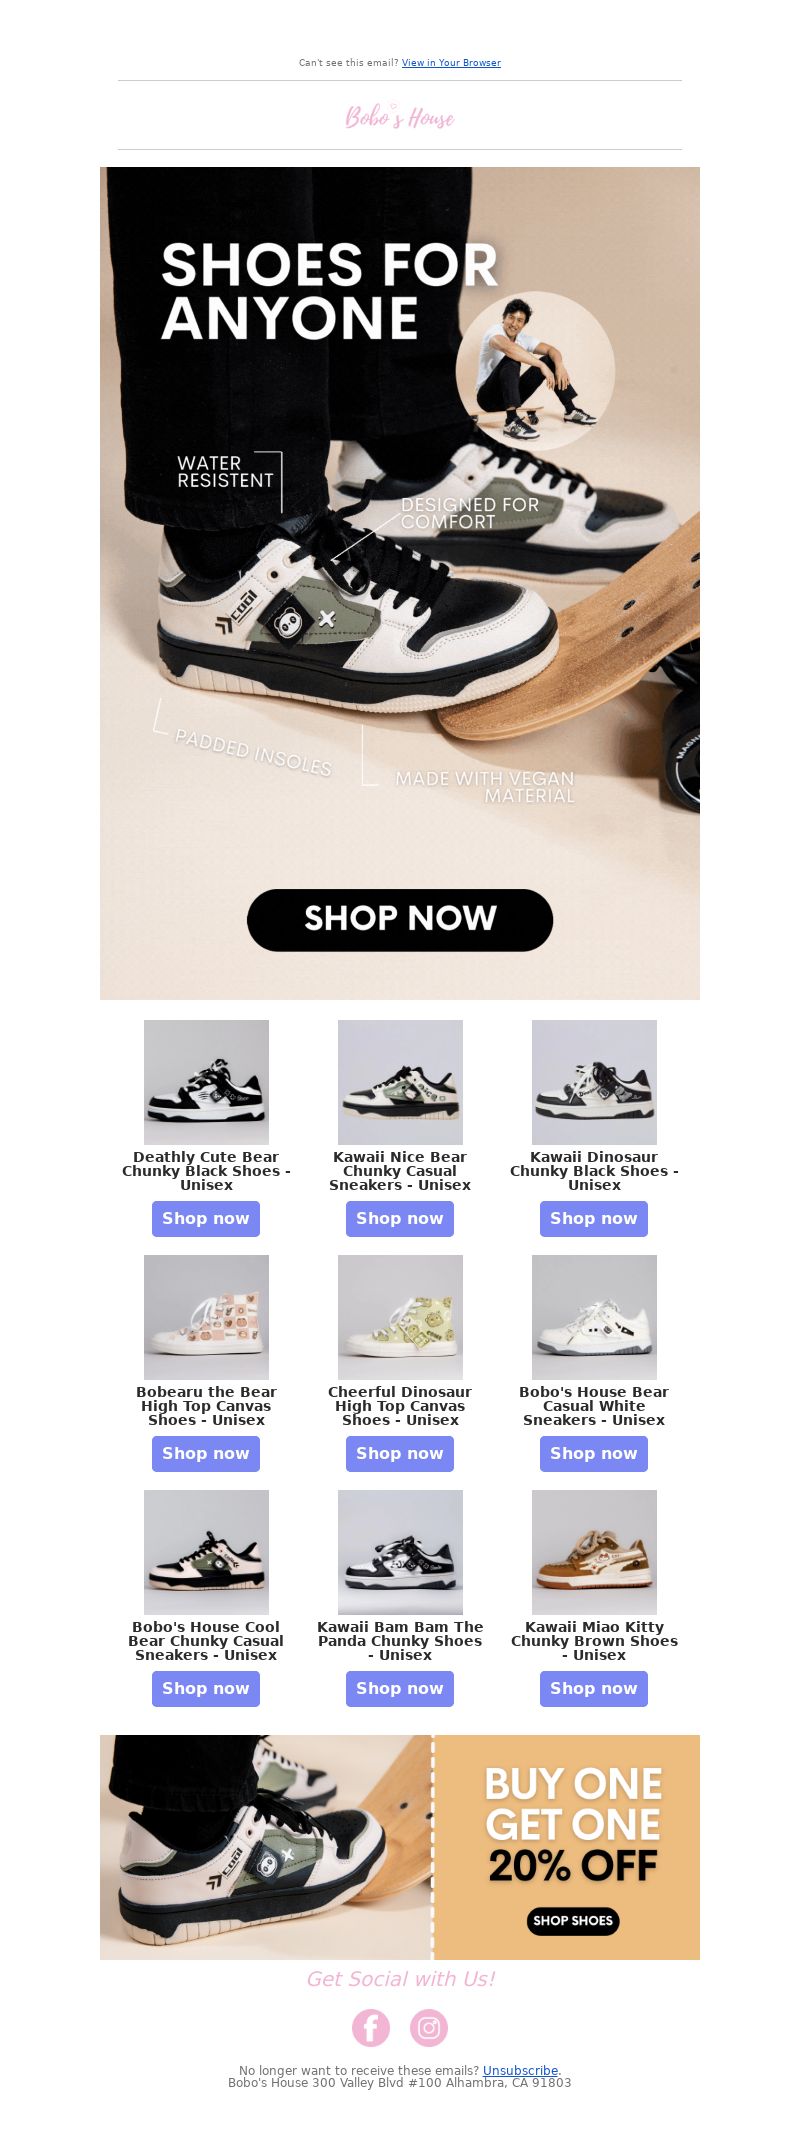Shop now for Cool Bear Chunky Casual Sneakers
800x2137 pixels.
click(x=206, y=1689)
